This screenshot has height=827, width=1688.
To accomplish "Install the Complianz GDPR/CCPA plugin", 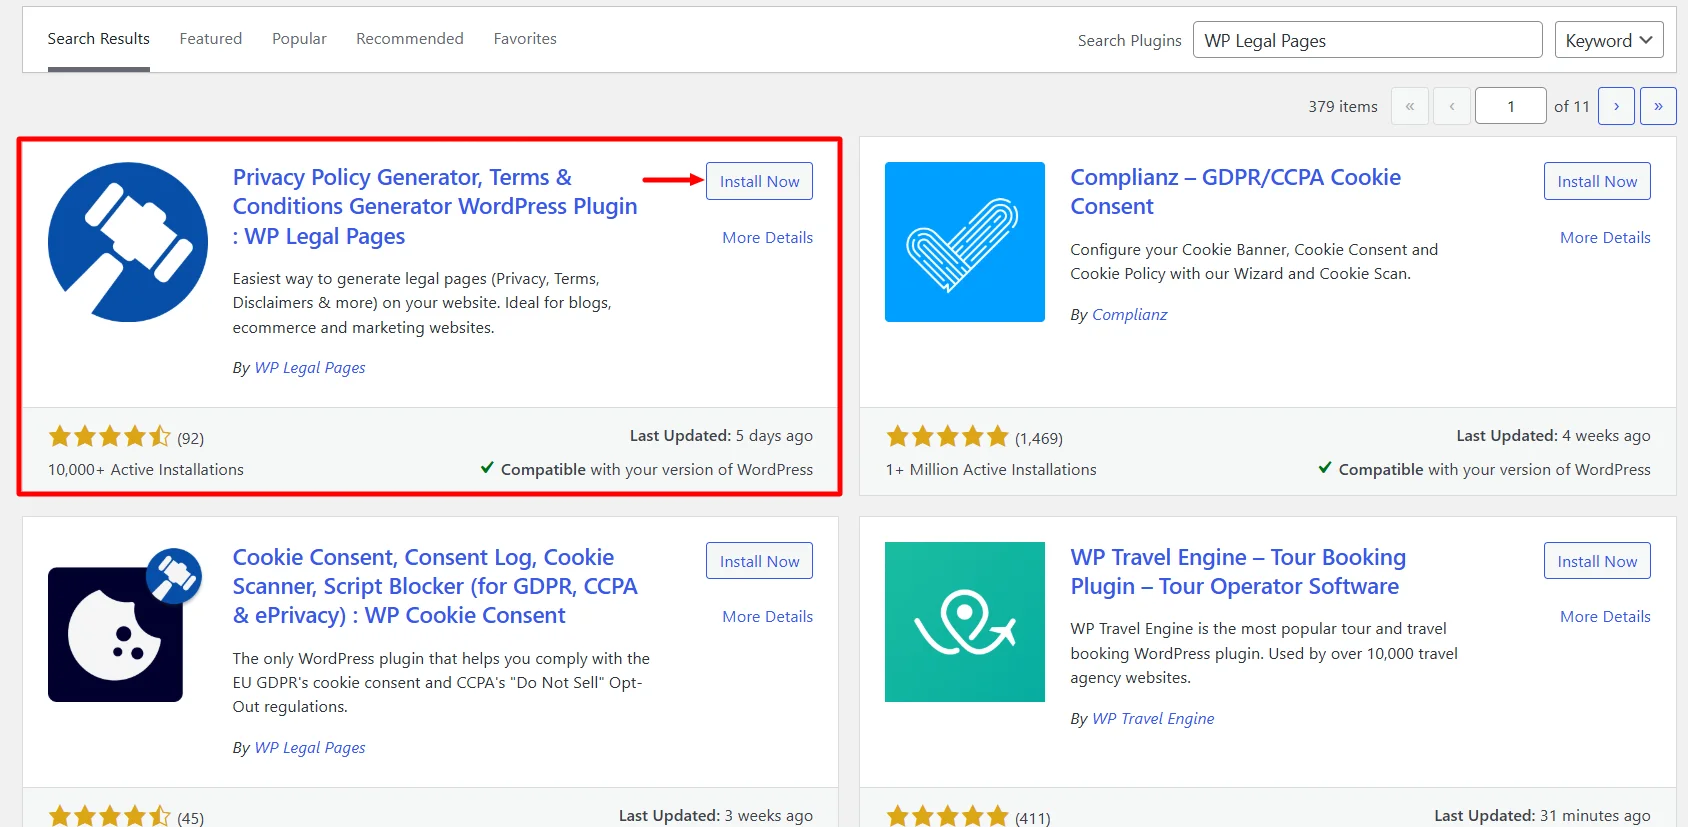I will click(1597, 181).
